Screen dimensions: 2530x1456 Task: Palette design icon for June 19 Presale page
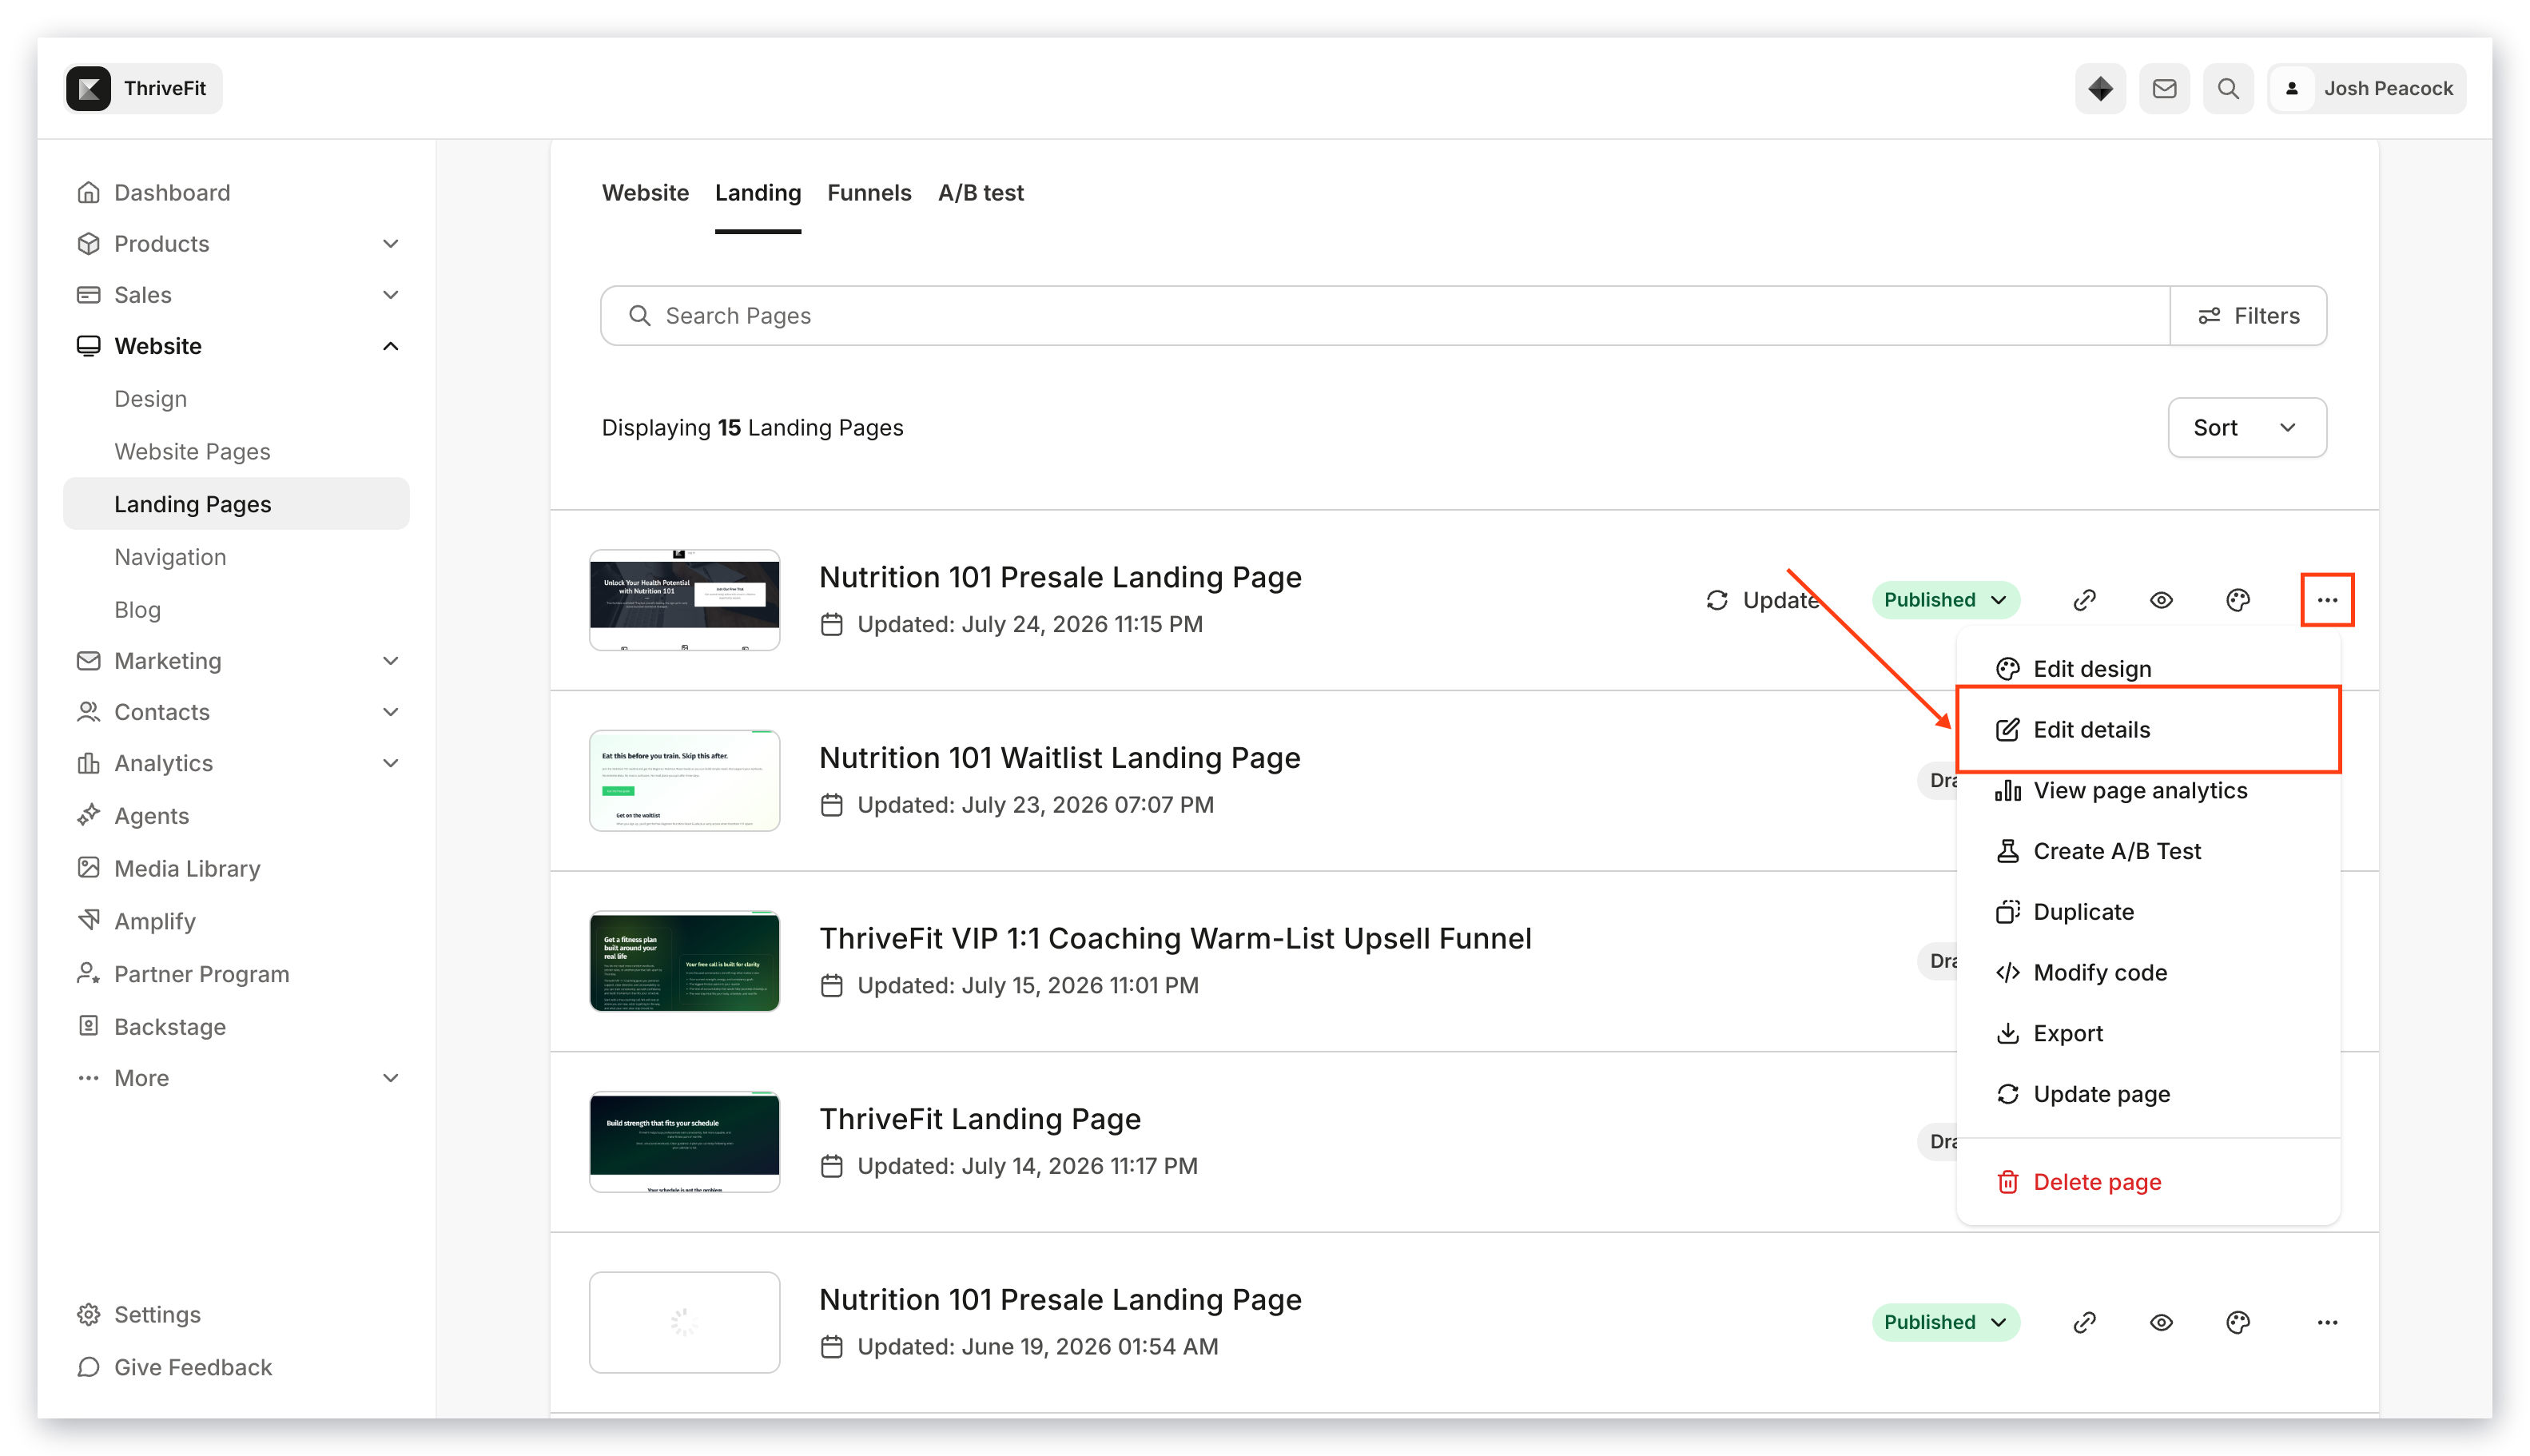[2238, 1321]
